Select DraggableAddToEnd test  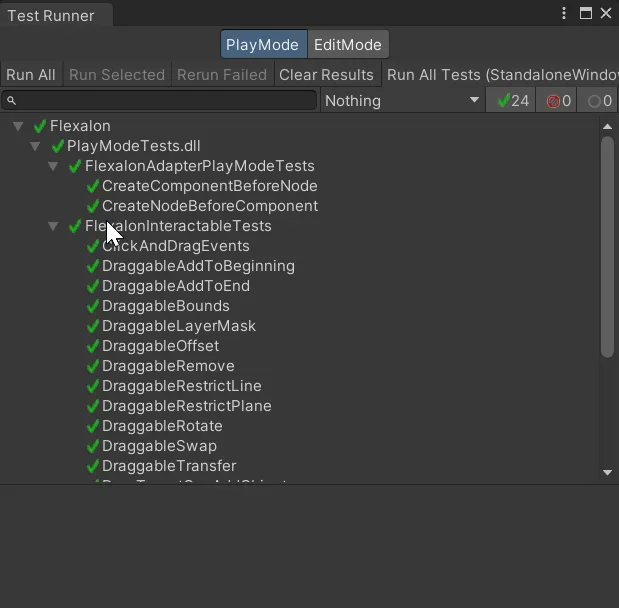299,286
